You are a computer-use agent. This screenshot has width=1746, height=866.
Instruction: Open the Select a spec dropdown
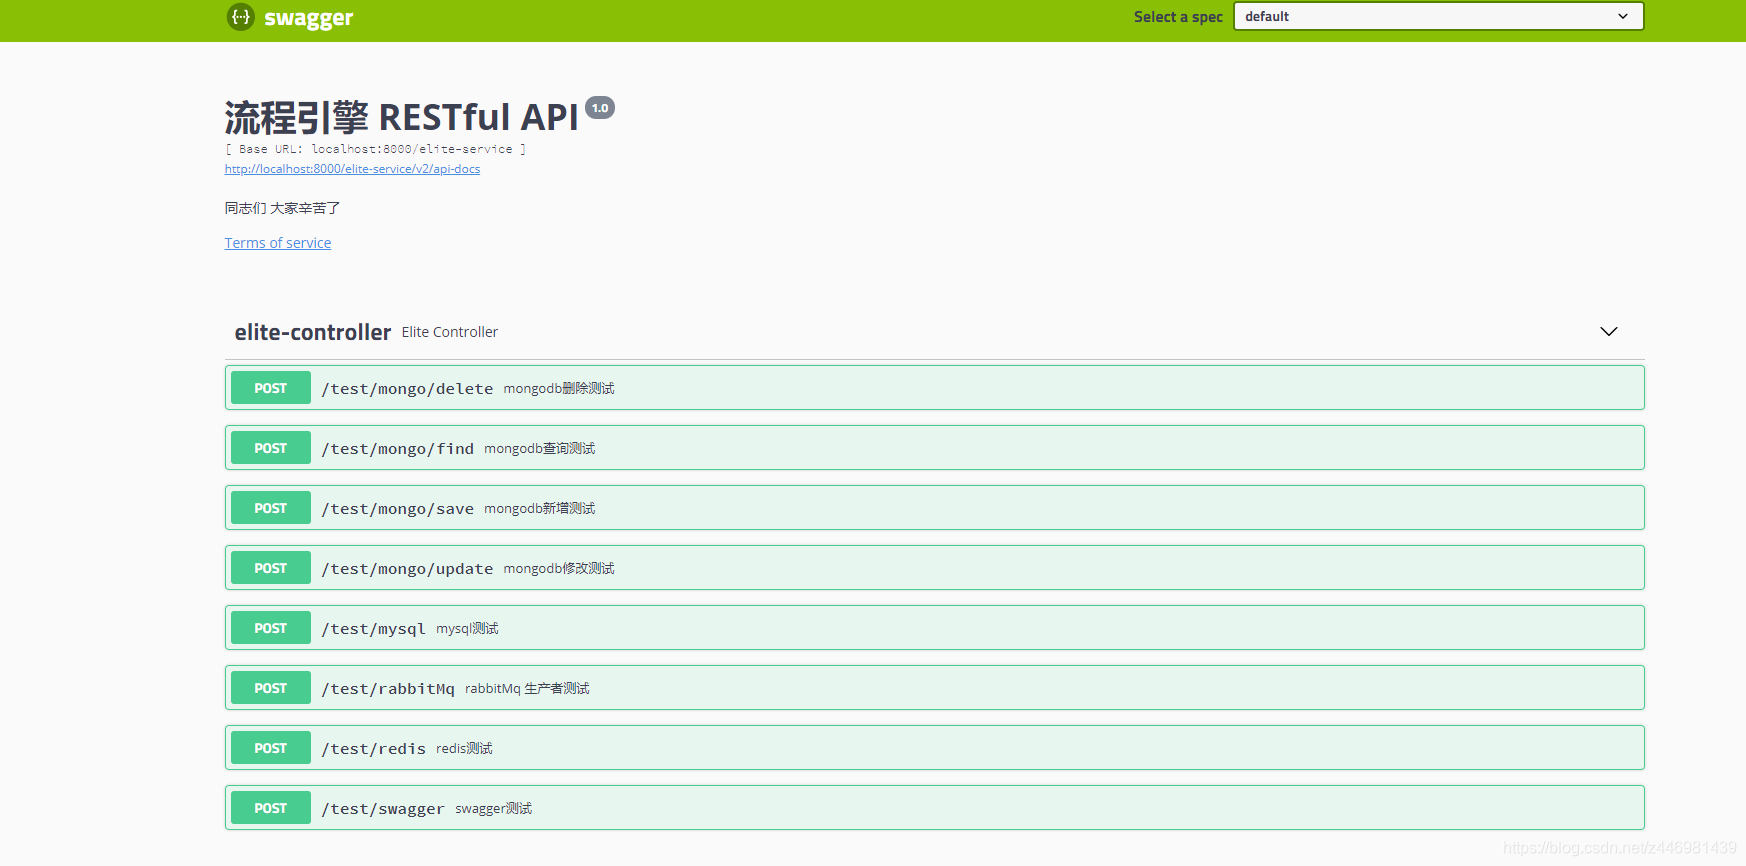click(1438, 16)
